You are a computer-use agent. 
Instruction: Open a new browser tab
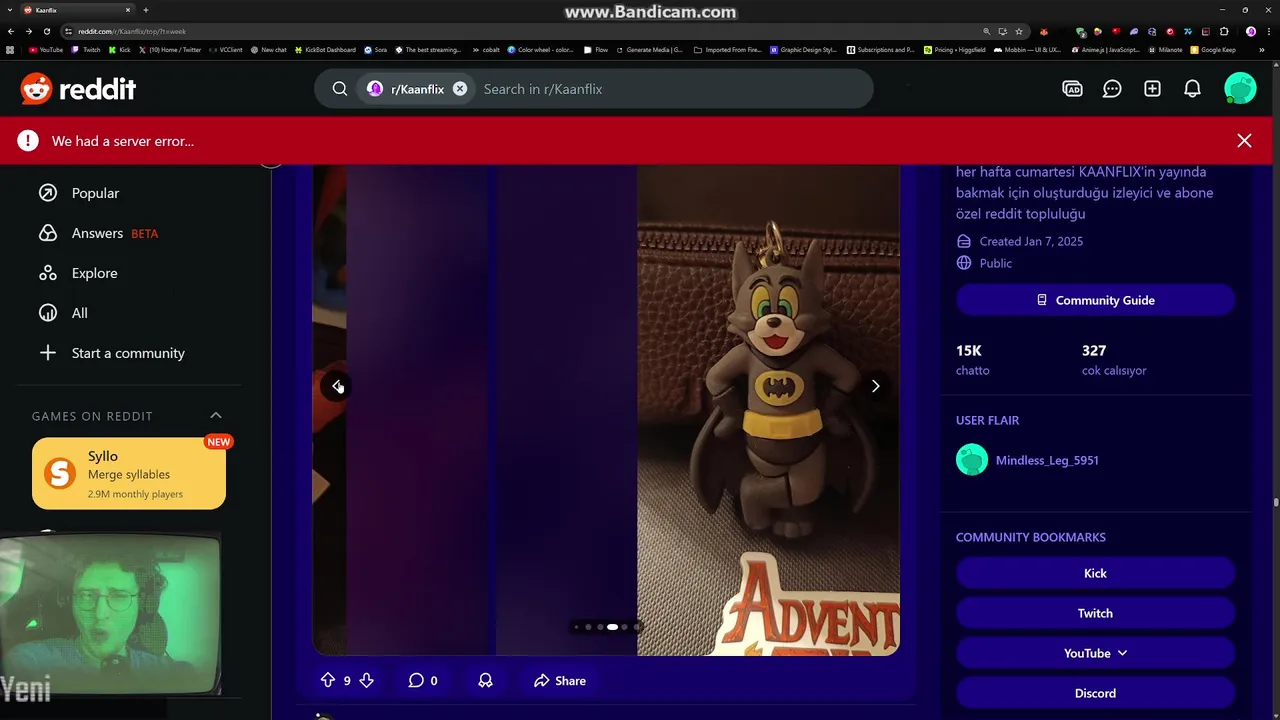coord(146,10)
